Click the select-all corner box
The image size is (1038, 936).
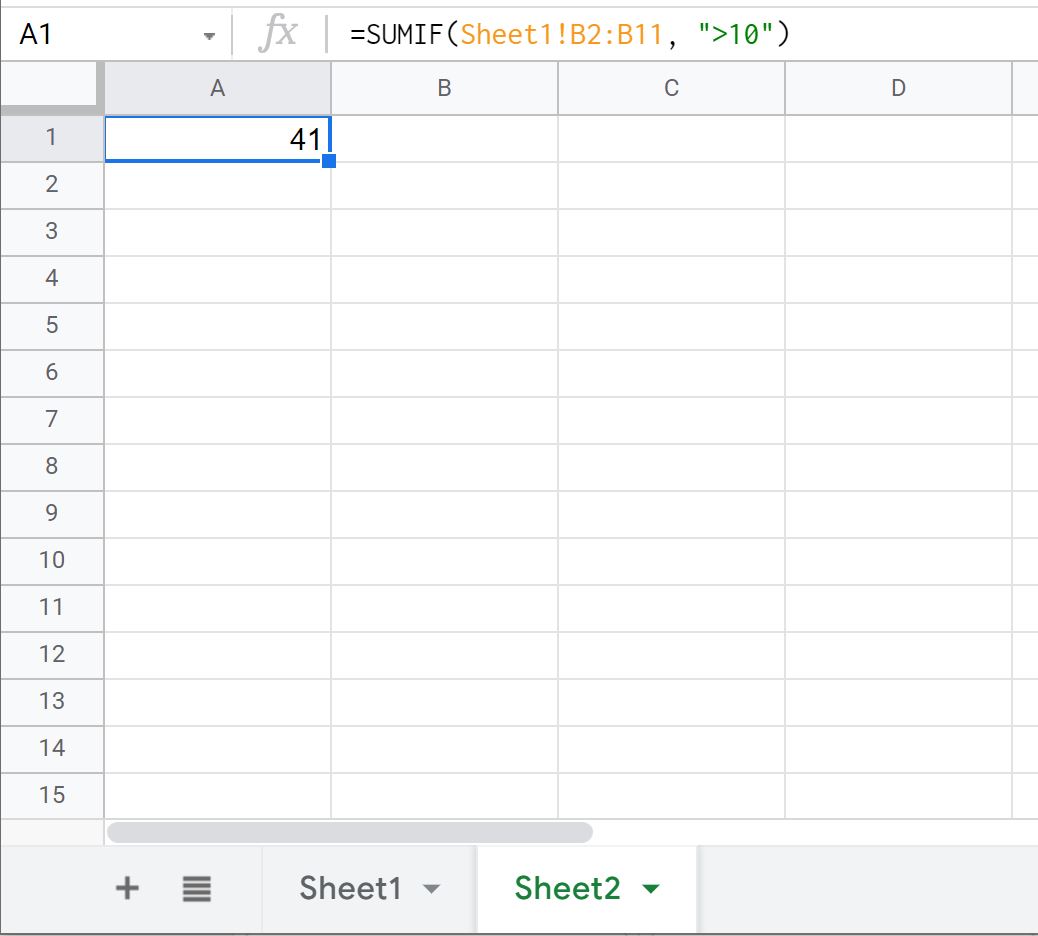click(52, 88)
